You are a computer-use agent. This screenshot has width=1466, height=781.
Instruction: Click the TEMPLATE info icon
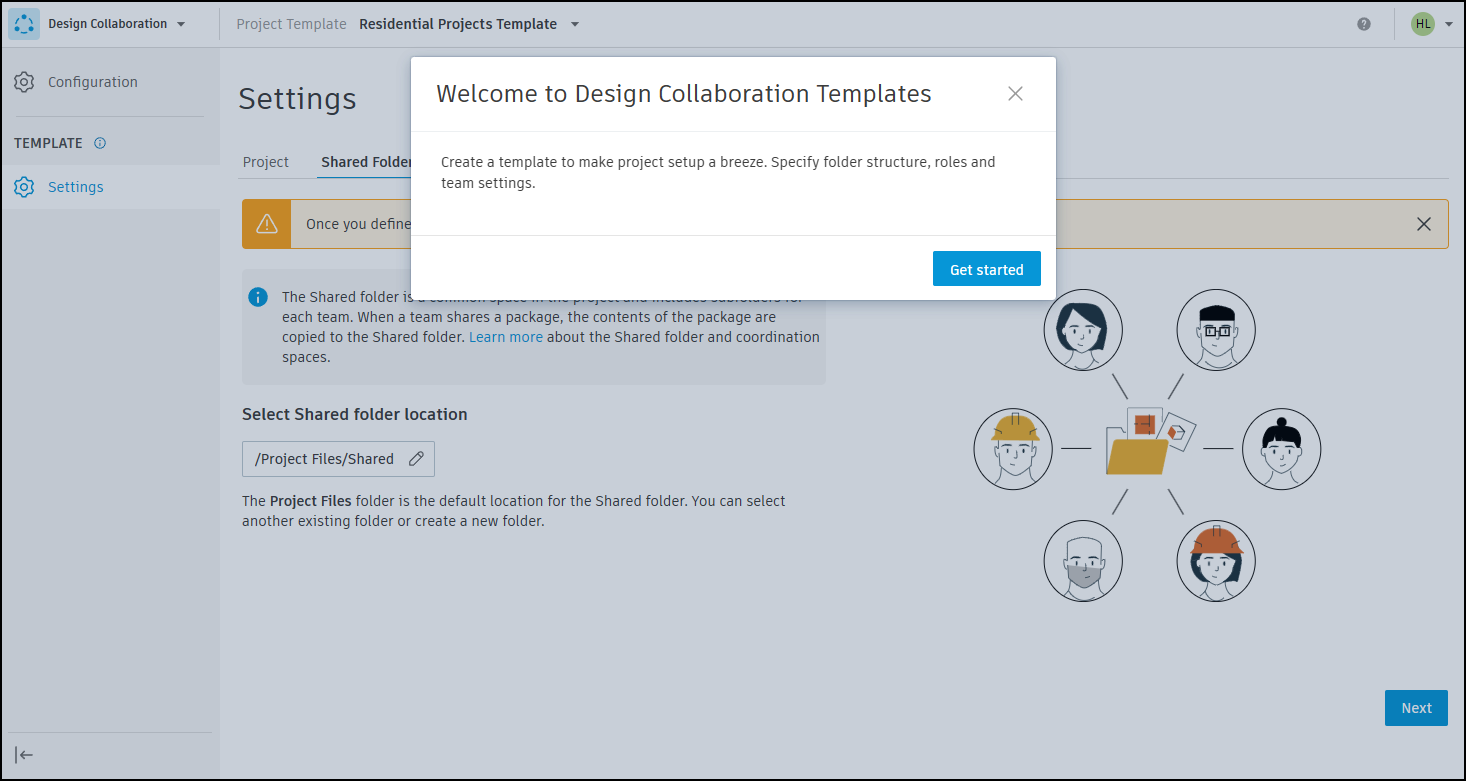pos(100,143)
